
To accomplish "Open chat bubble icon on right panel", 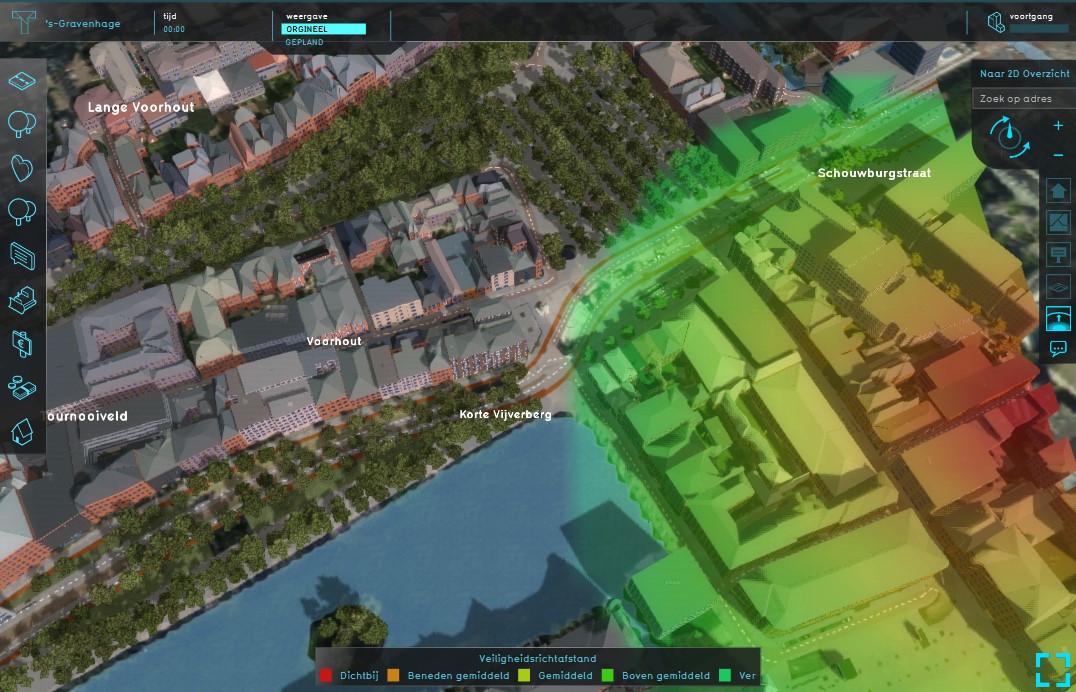I will [x=1058, y=349].
